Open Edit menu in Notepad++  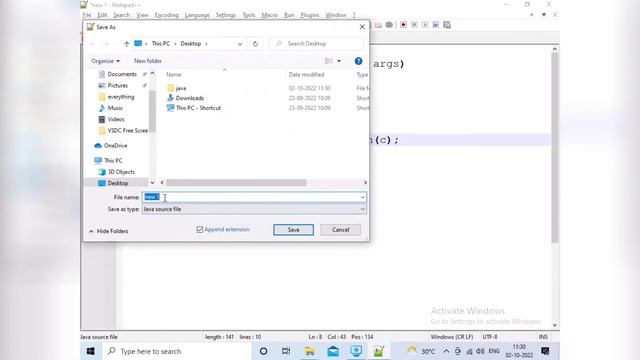[102, 15]
